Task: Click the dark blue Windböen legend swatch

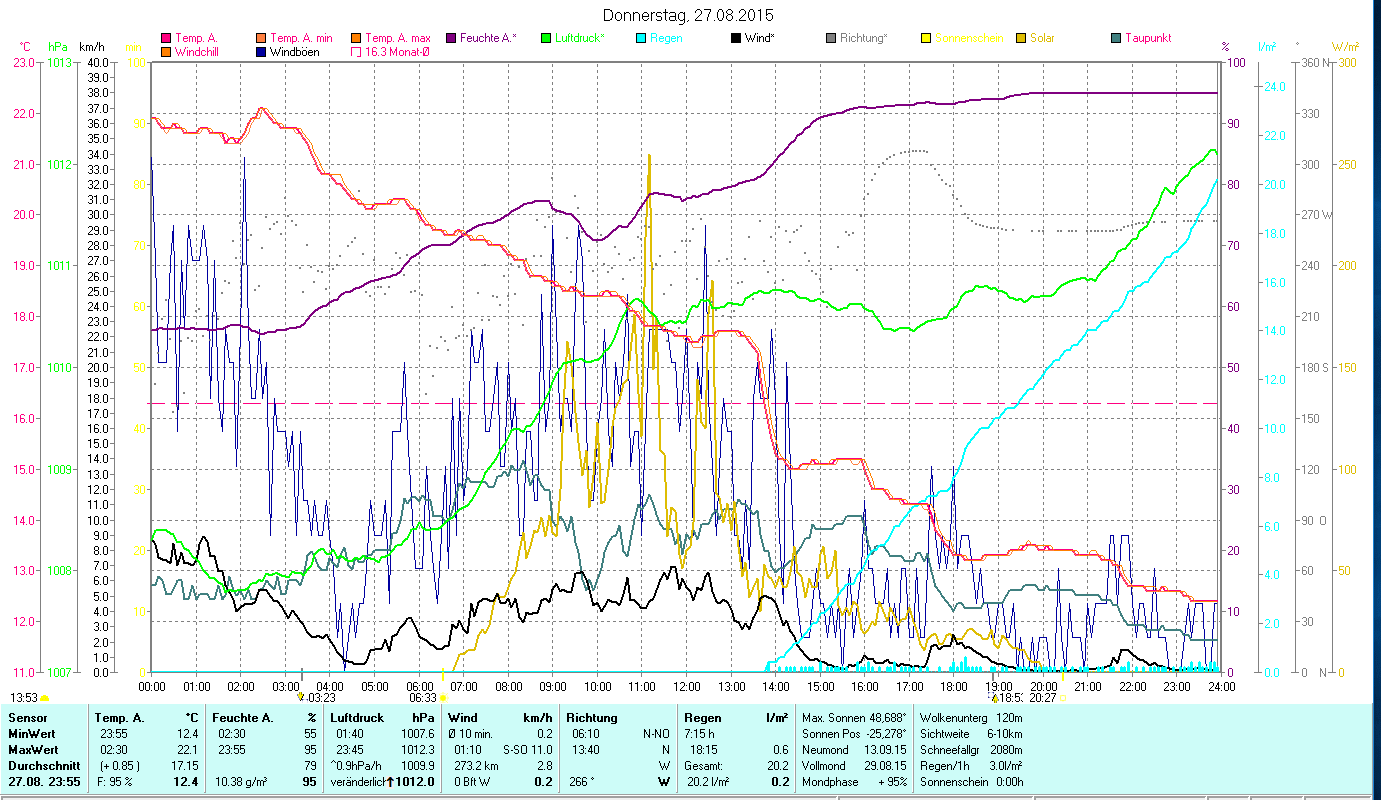Action: coord(262,52)
